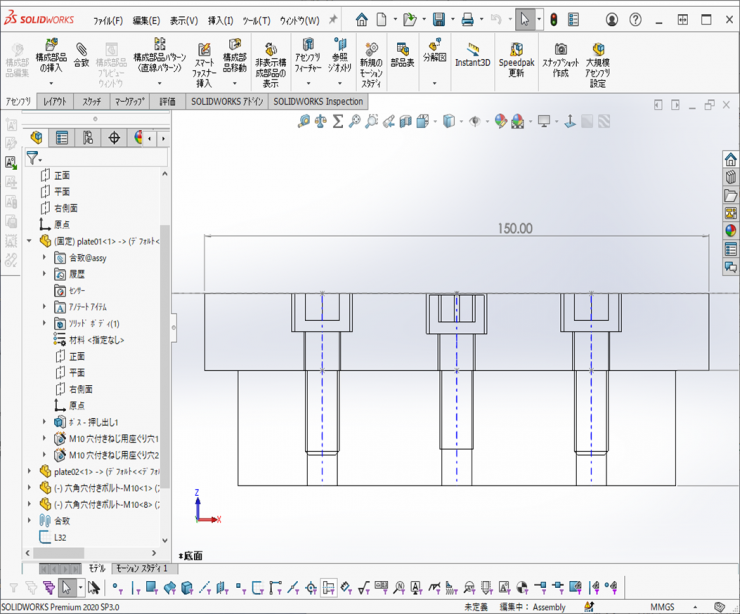Collapse the (固定) plate01<1> tree node
The image size is (740, 614).
pyautogui.click(x=30, y=241)
